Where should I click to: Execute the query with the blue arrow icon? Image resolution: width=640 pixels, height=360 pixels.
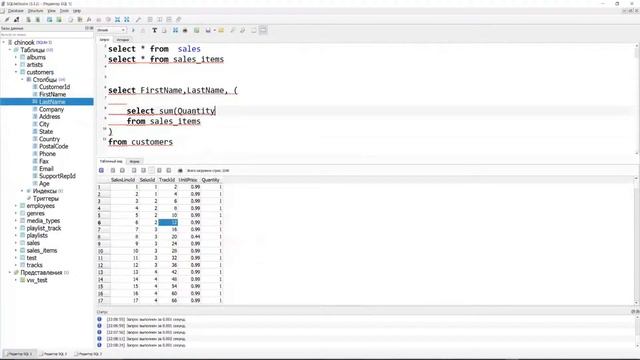(x=133, y=30)
